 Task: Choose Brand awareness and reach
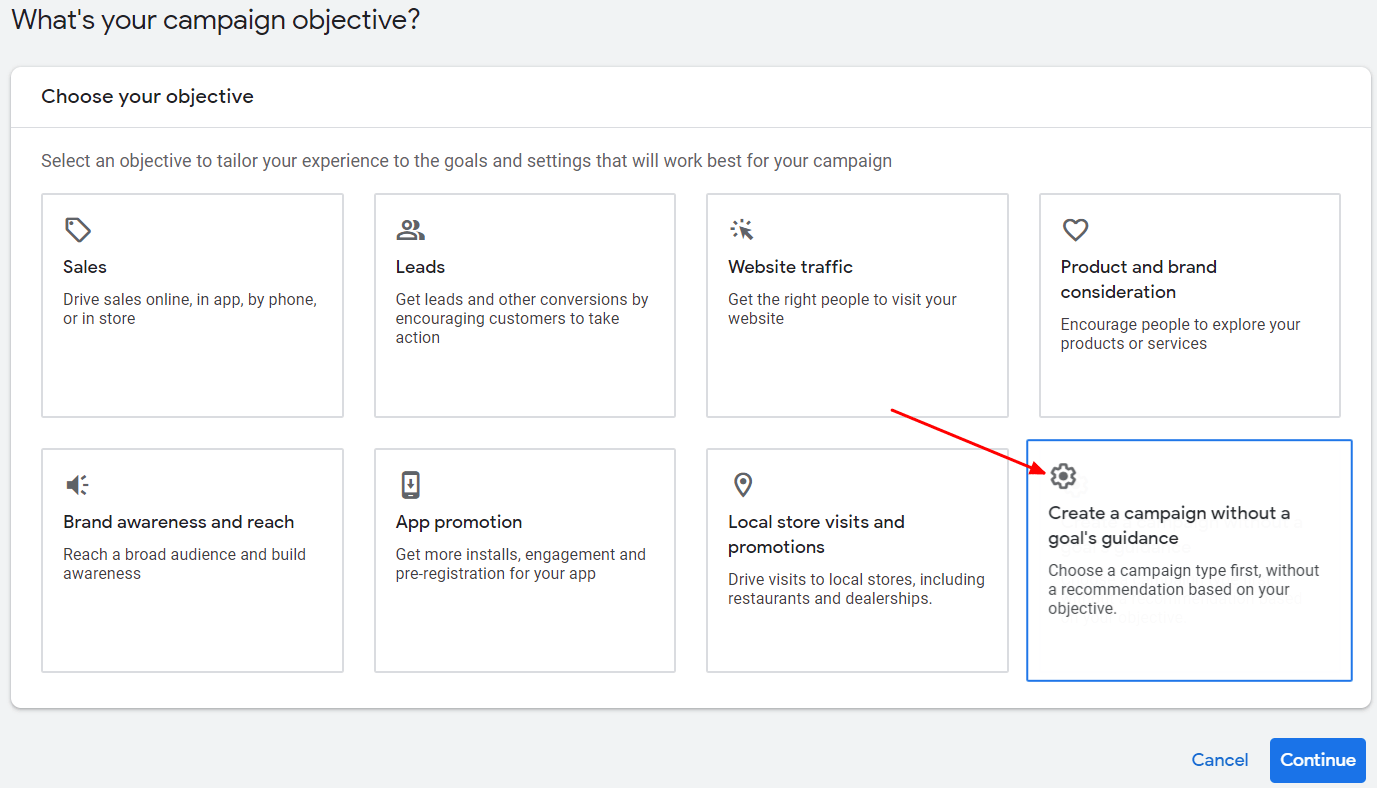point(192,560)
